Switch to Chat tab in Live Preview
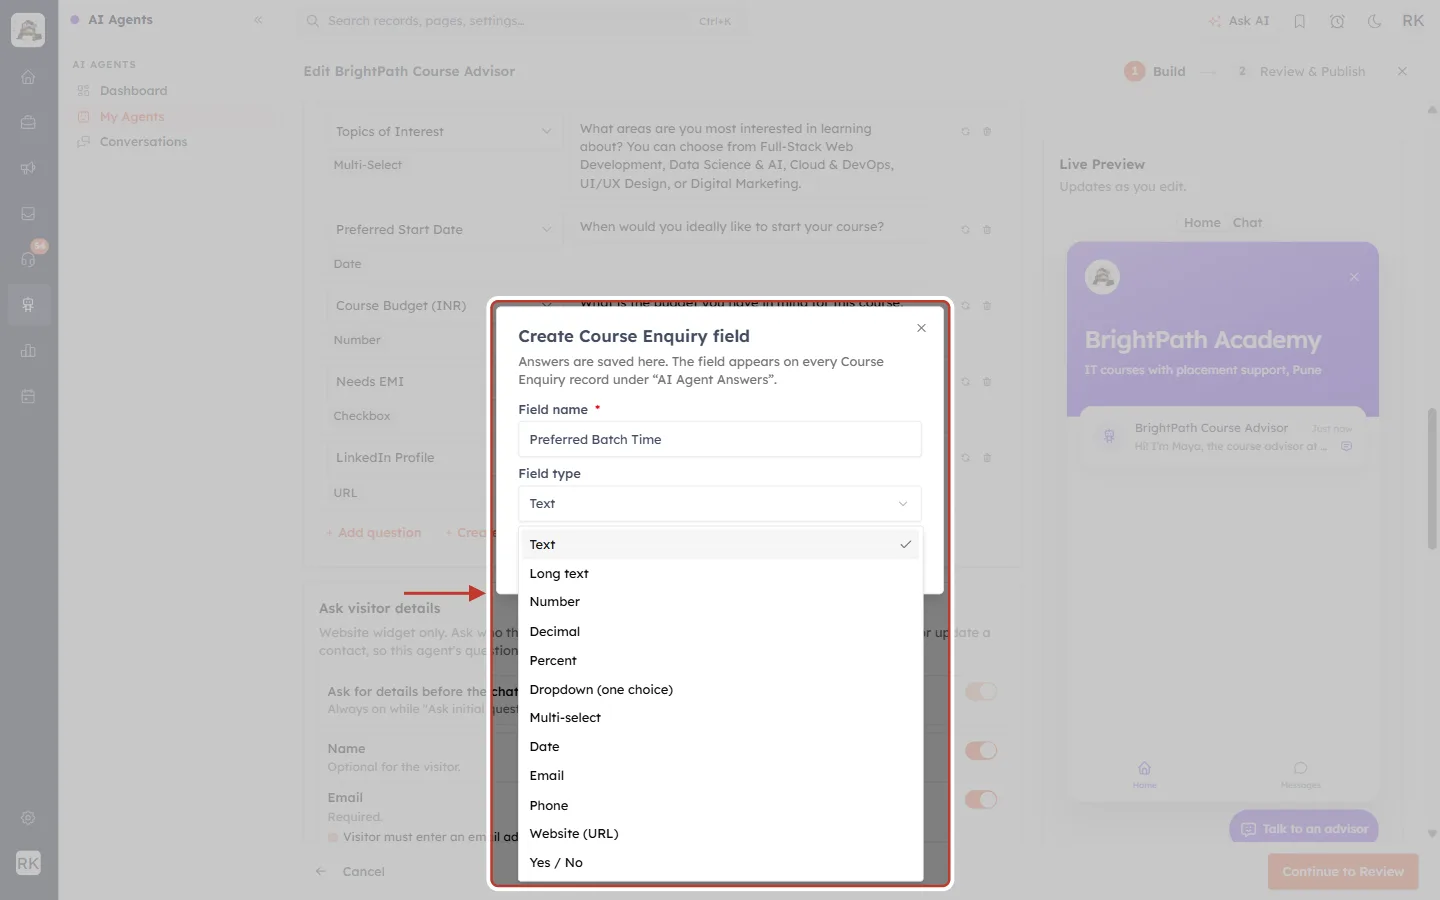This screenshot has height=900, width=1440. coord(1247,223)
